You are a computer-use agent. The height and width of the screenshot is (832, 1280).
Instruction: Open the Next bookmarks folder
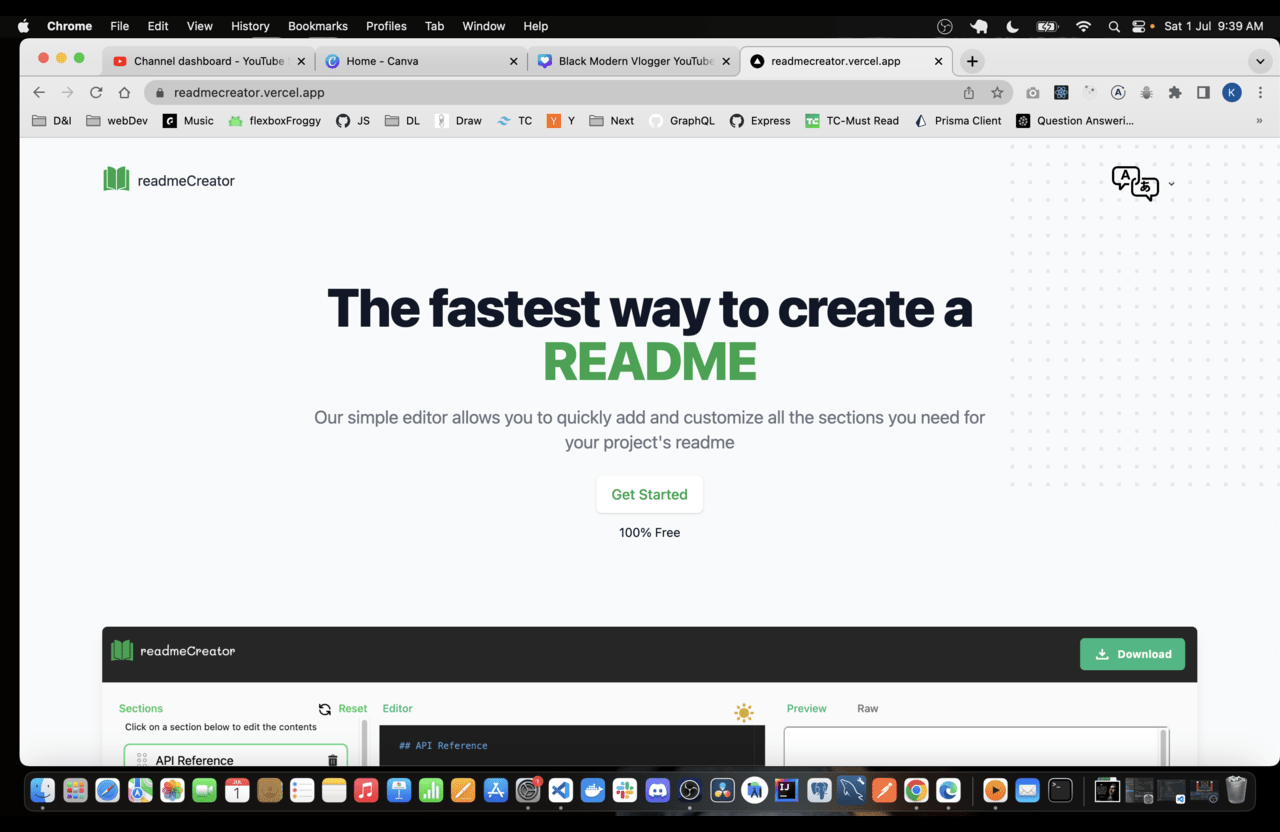[611, 121]
